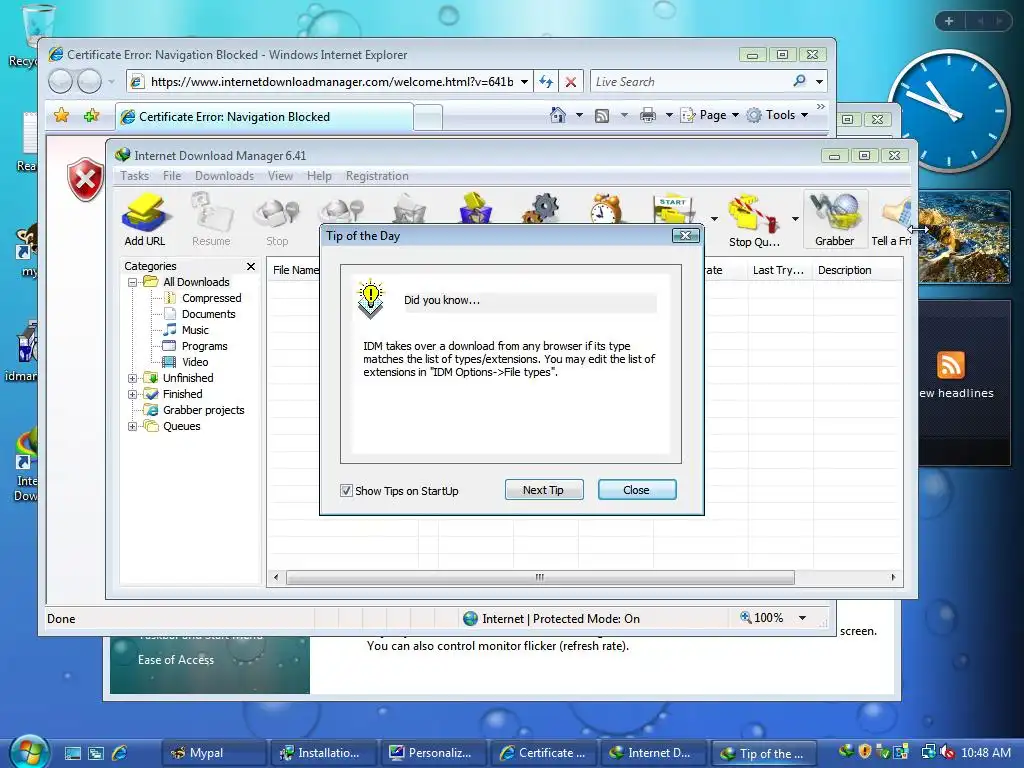This screenshot has width=1024, height=768.
Task: Switch to Personaliz... taskbar button
Action: click(x=433, y=753)
